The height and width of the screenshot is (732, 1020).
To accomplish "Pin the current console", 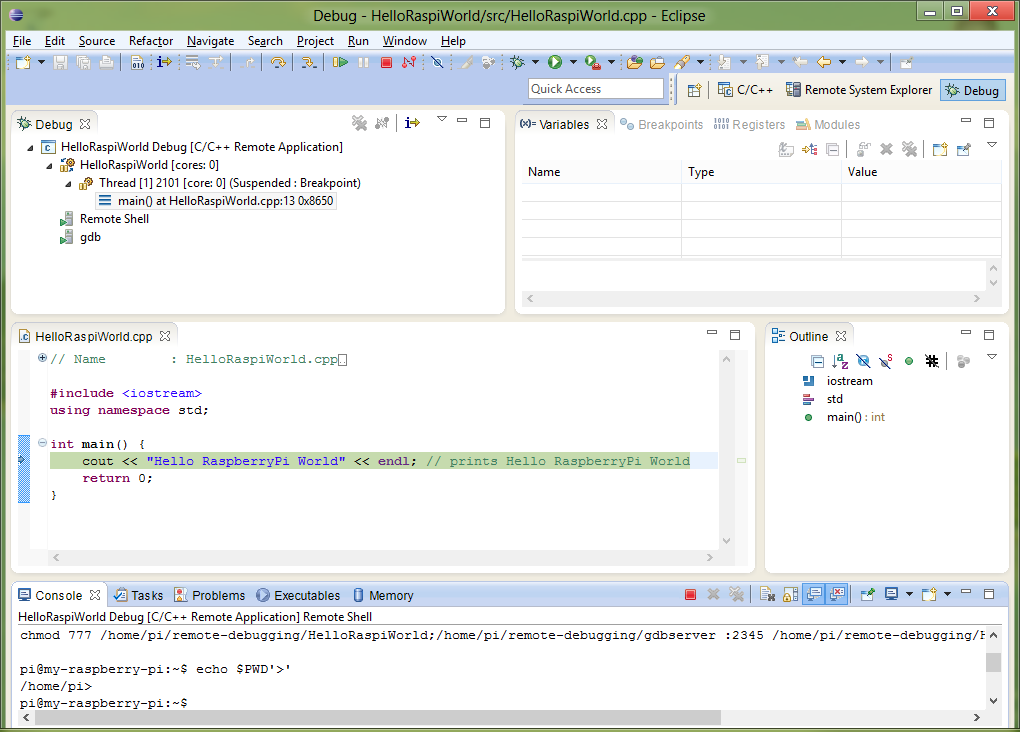I will [867, 594].
